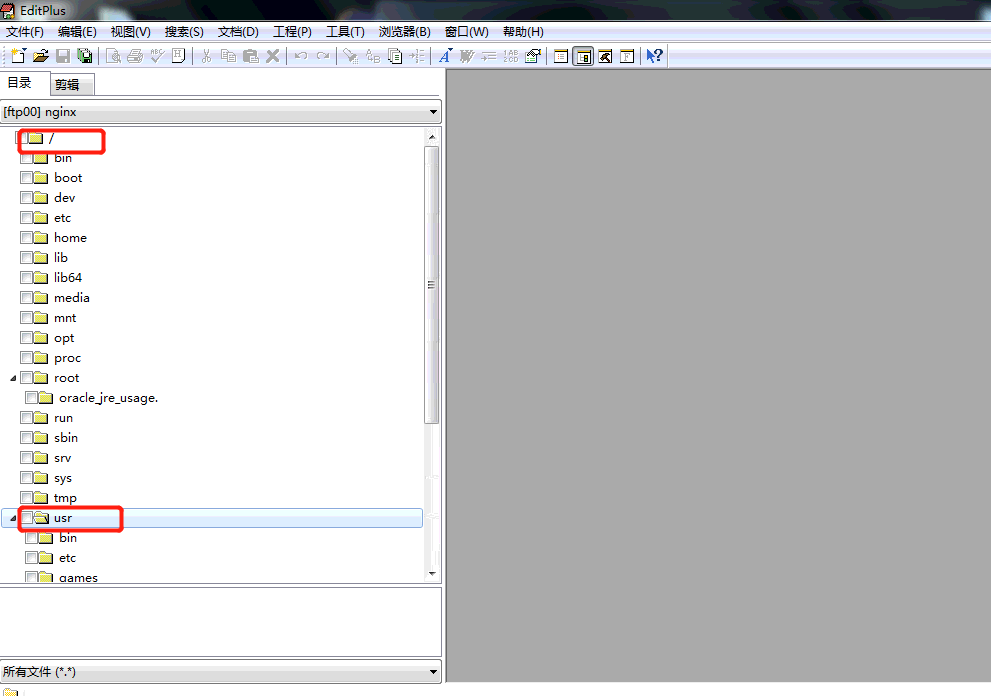Click the Replace A-B icon

[373, 56]
